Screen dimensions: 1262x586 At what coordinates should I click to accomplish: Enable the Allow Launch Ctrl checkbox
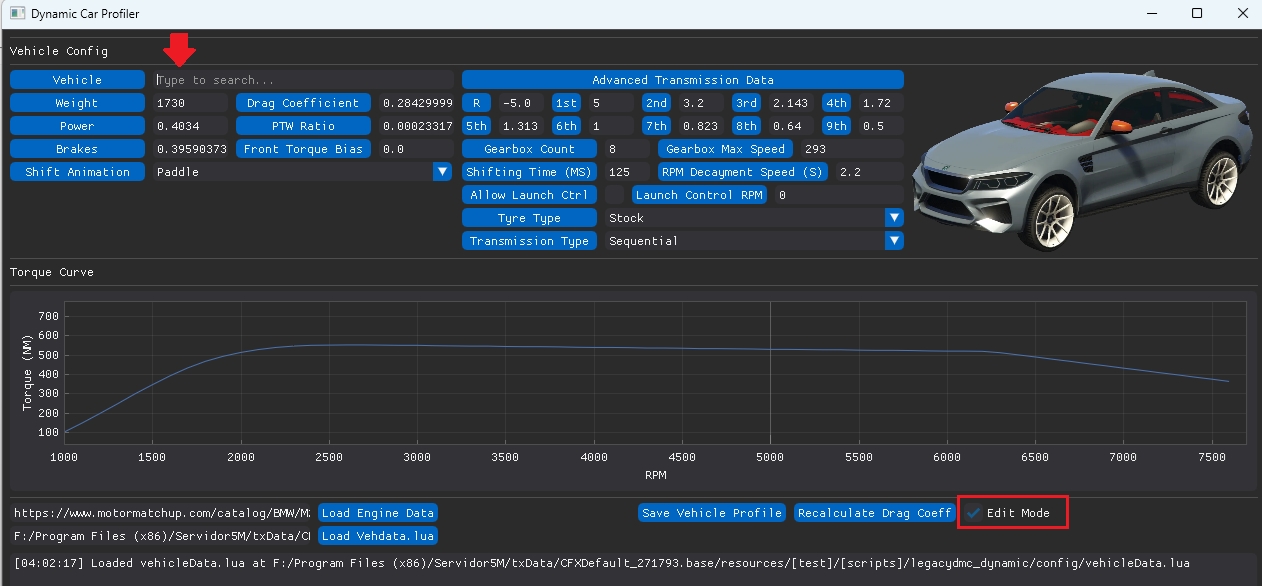pyautogui.click(x=614, y=195)
